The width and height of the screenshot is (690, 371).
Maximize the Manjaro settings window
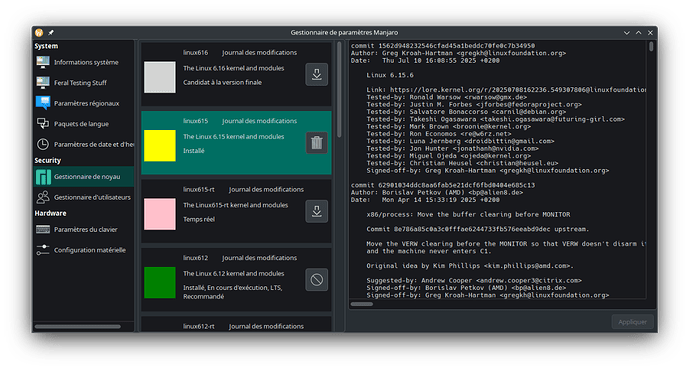tap(639, 33)
